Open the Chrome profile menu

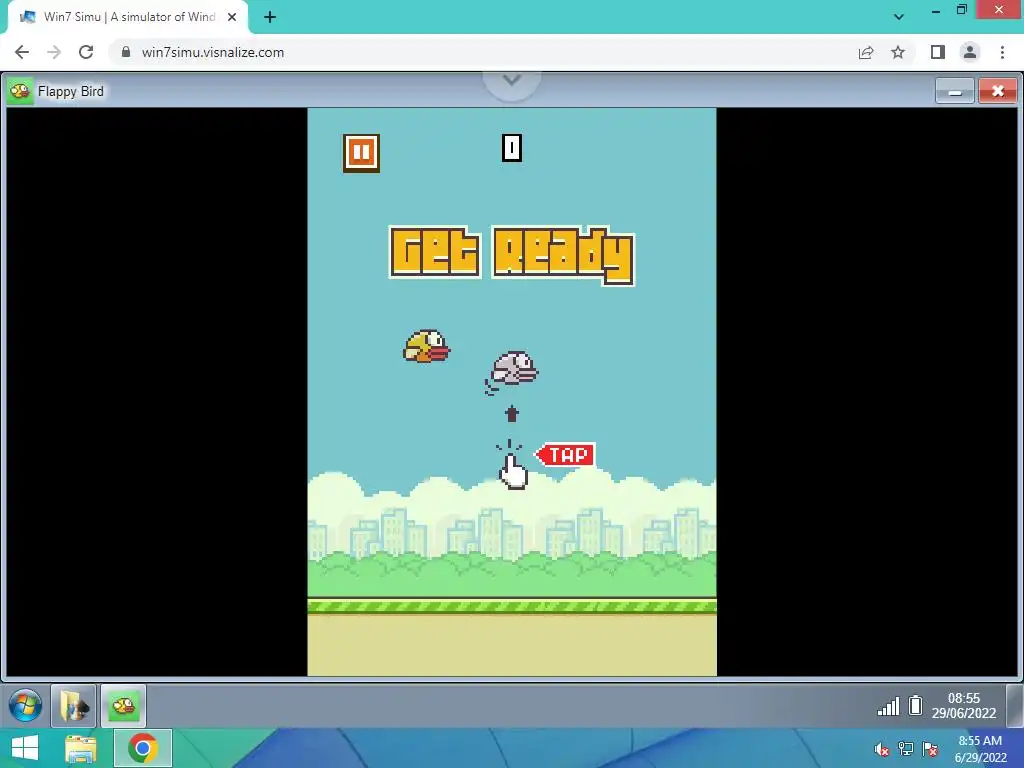[970, 52]
